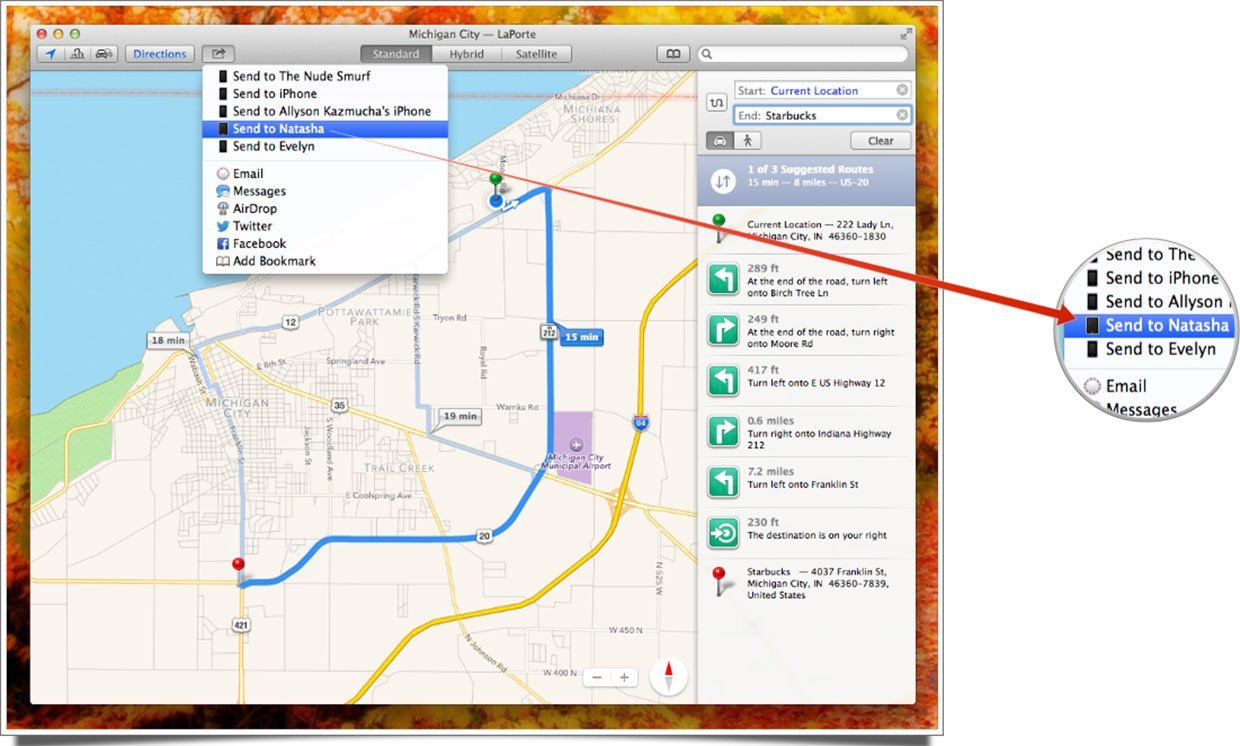Select the 417 ft E US Highway 12 step
Viewport: 1240px width, 746px height.
[806, 380]
